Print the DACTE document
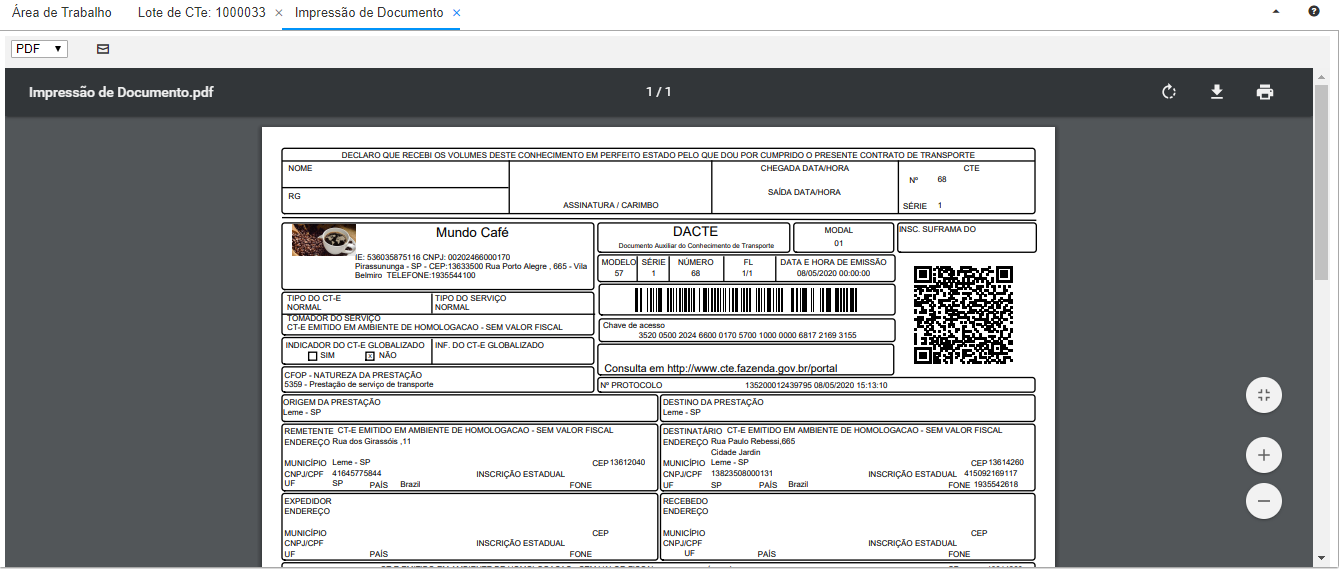The width and height of the screenshot is (1339, 569). coord(1265,93)
